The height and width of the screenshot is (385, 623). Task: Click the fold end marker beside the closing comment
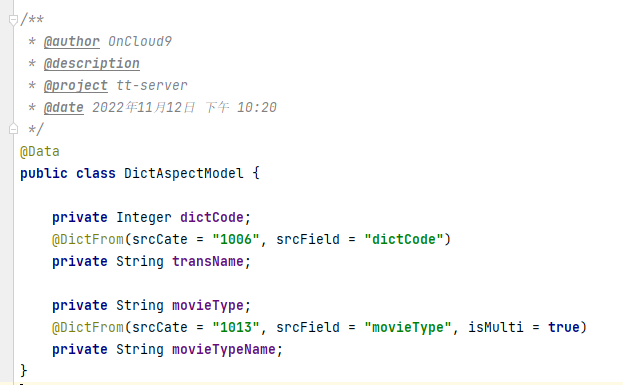coord(13,129)
